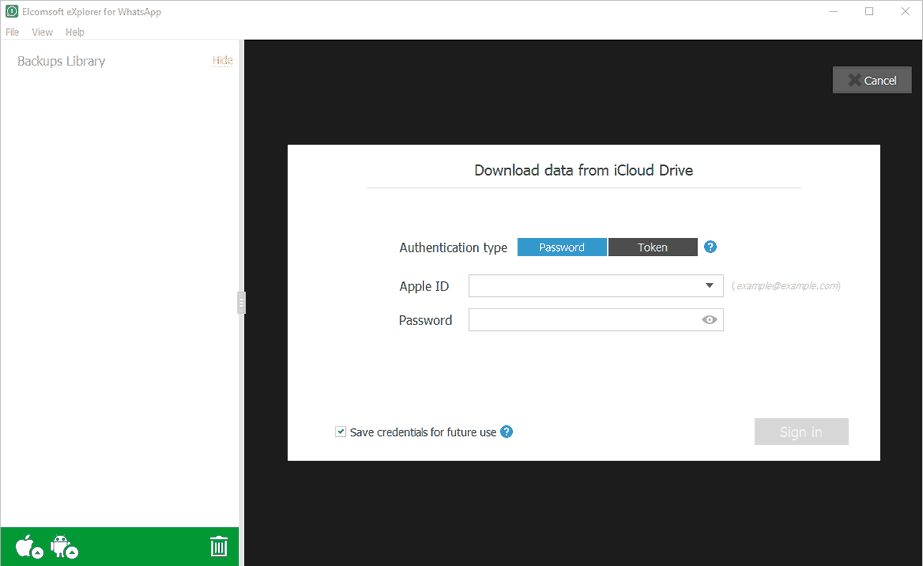Image resolution: width=923 pixels, height=566 pixels.
Task: Toggle Save credentials for future use checkbox
Action: [x=341, y=432]
